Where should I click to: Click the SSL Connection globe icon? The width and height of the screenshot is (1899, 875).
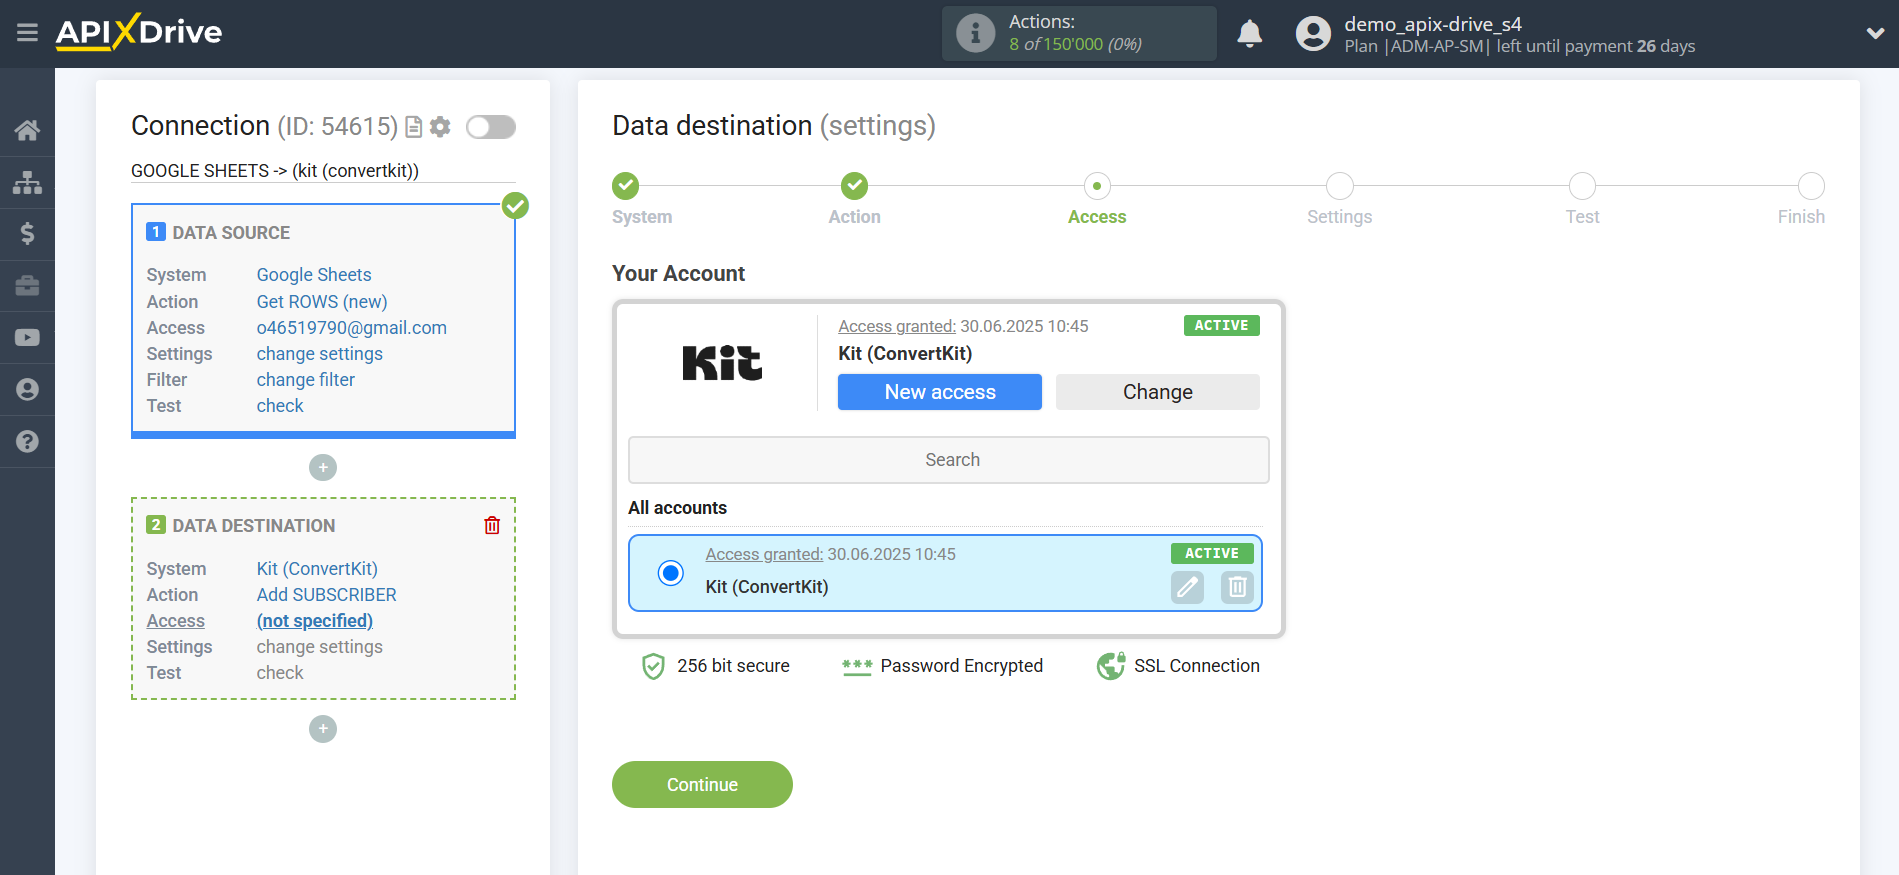pos(1111,666)
